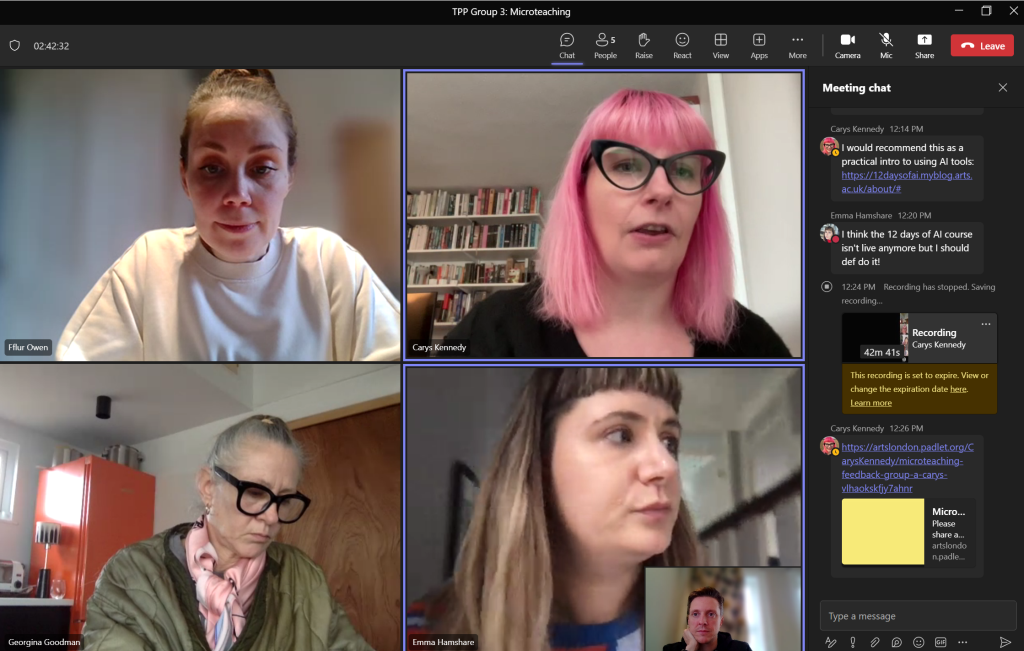Open the GIF picker
This screenshot has width=1024, height=651.
click(x=940, y=642)
